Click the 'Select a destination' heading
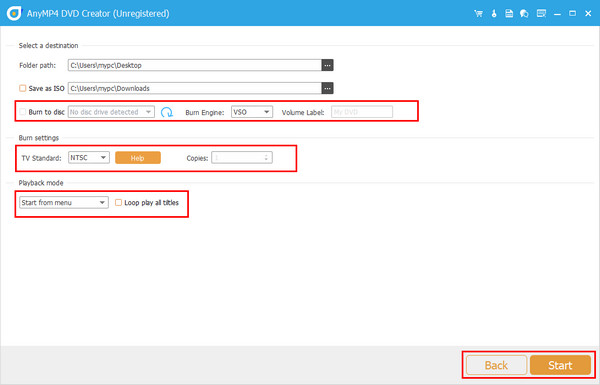Image resolution: width=600 pixels, height=385 pixels. (49, 46)
